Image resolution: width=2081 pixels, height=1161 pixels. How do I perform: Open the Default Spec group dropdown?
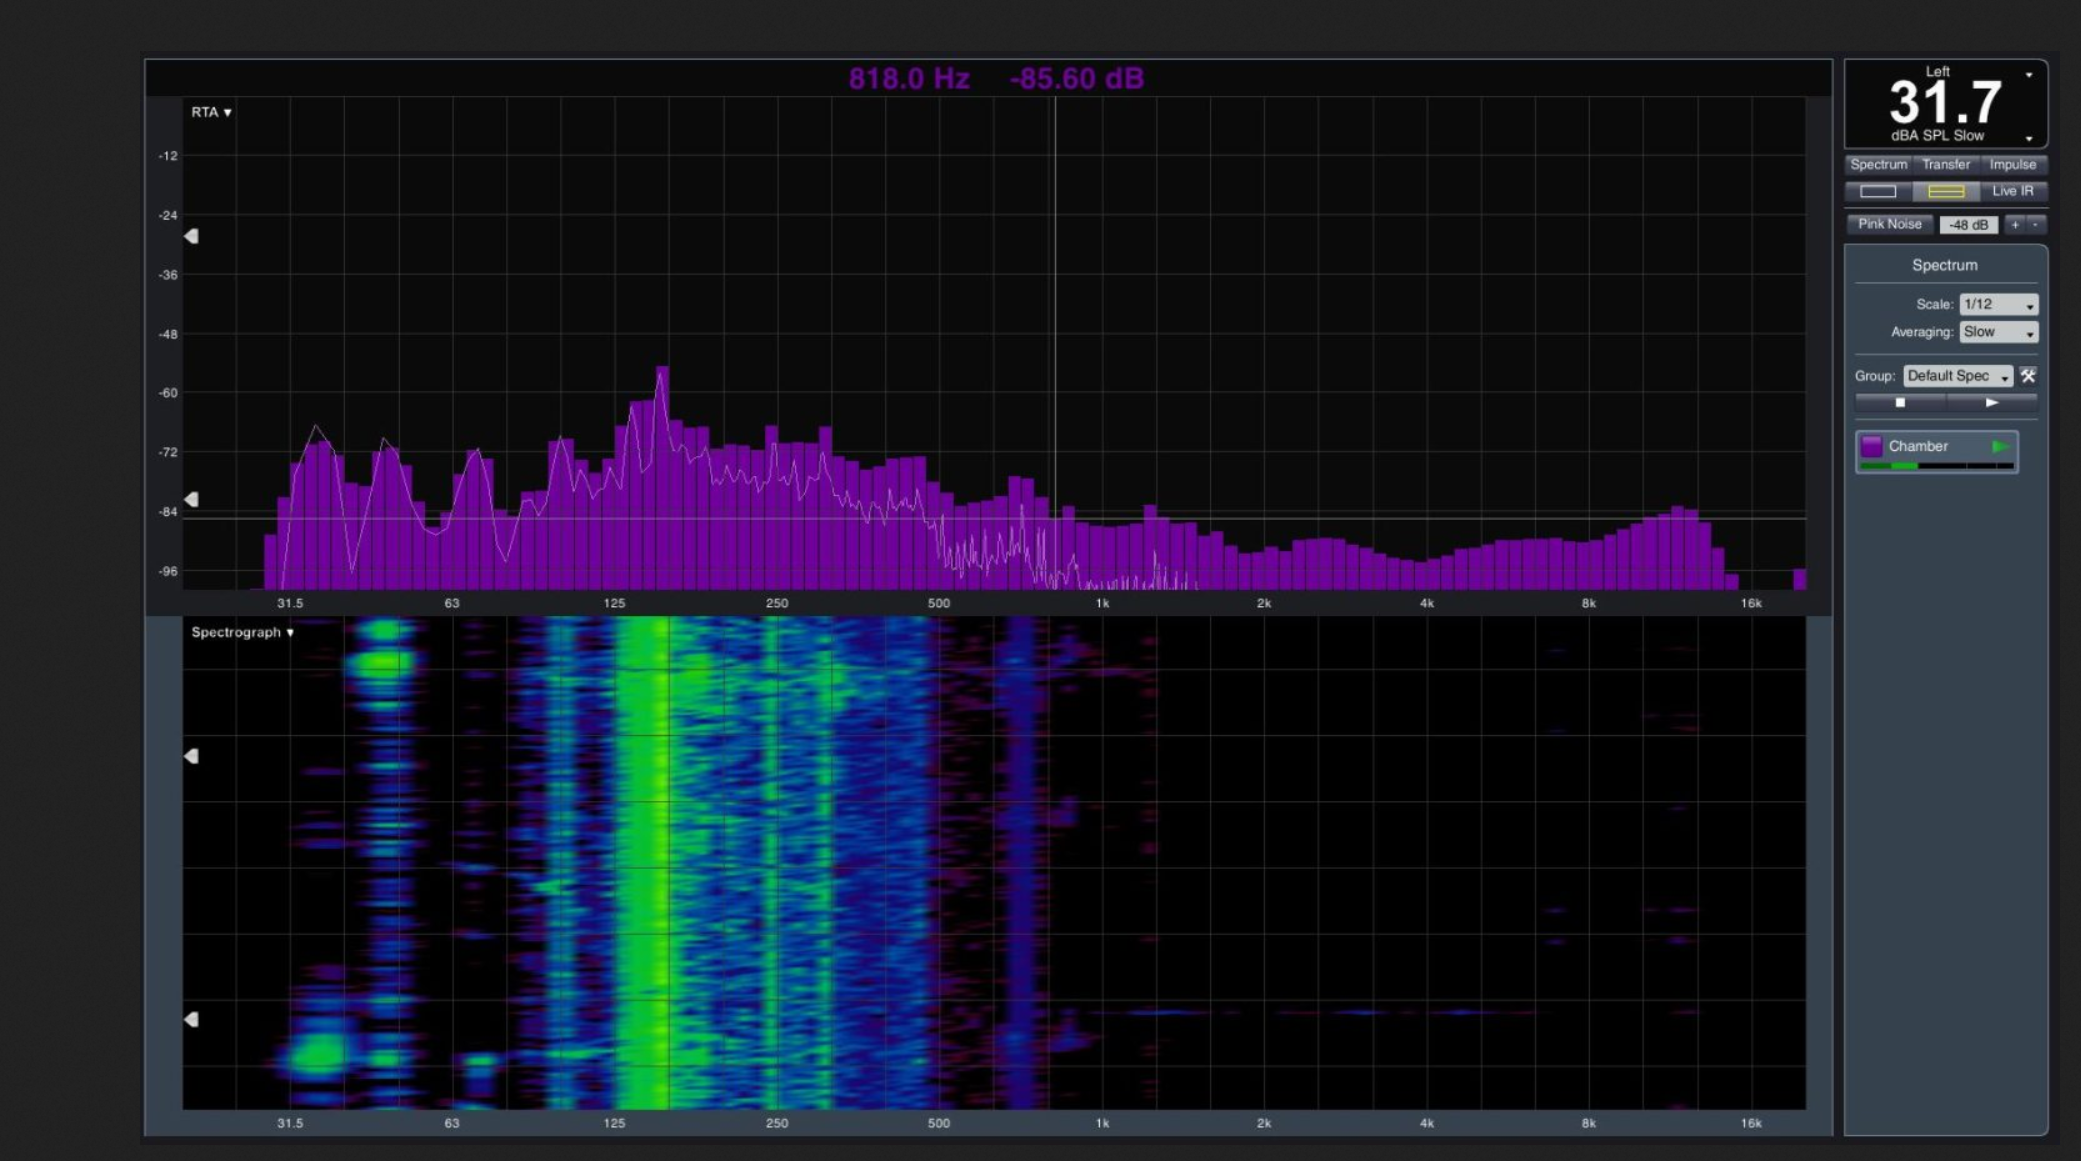pos(1957,376)
